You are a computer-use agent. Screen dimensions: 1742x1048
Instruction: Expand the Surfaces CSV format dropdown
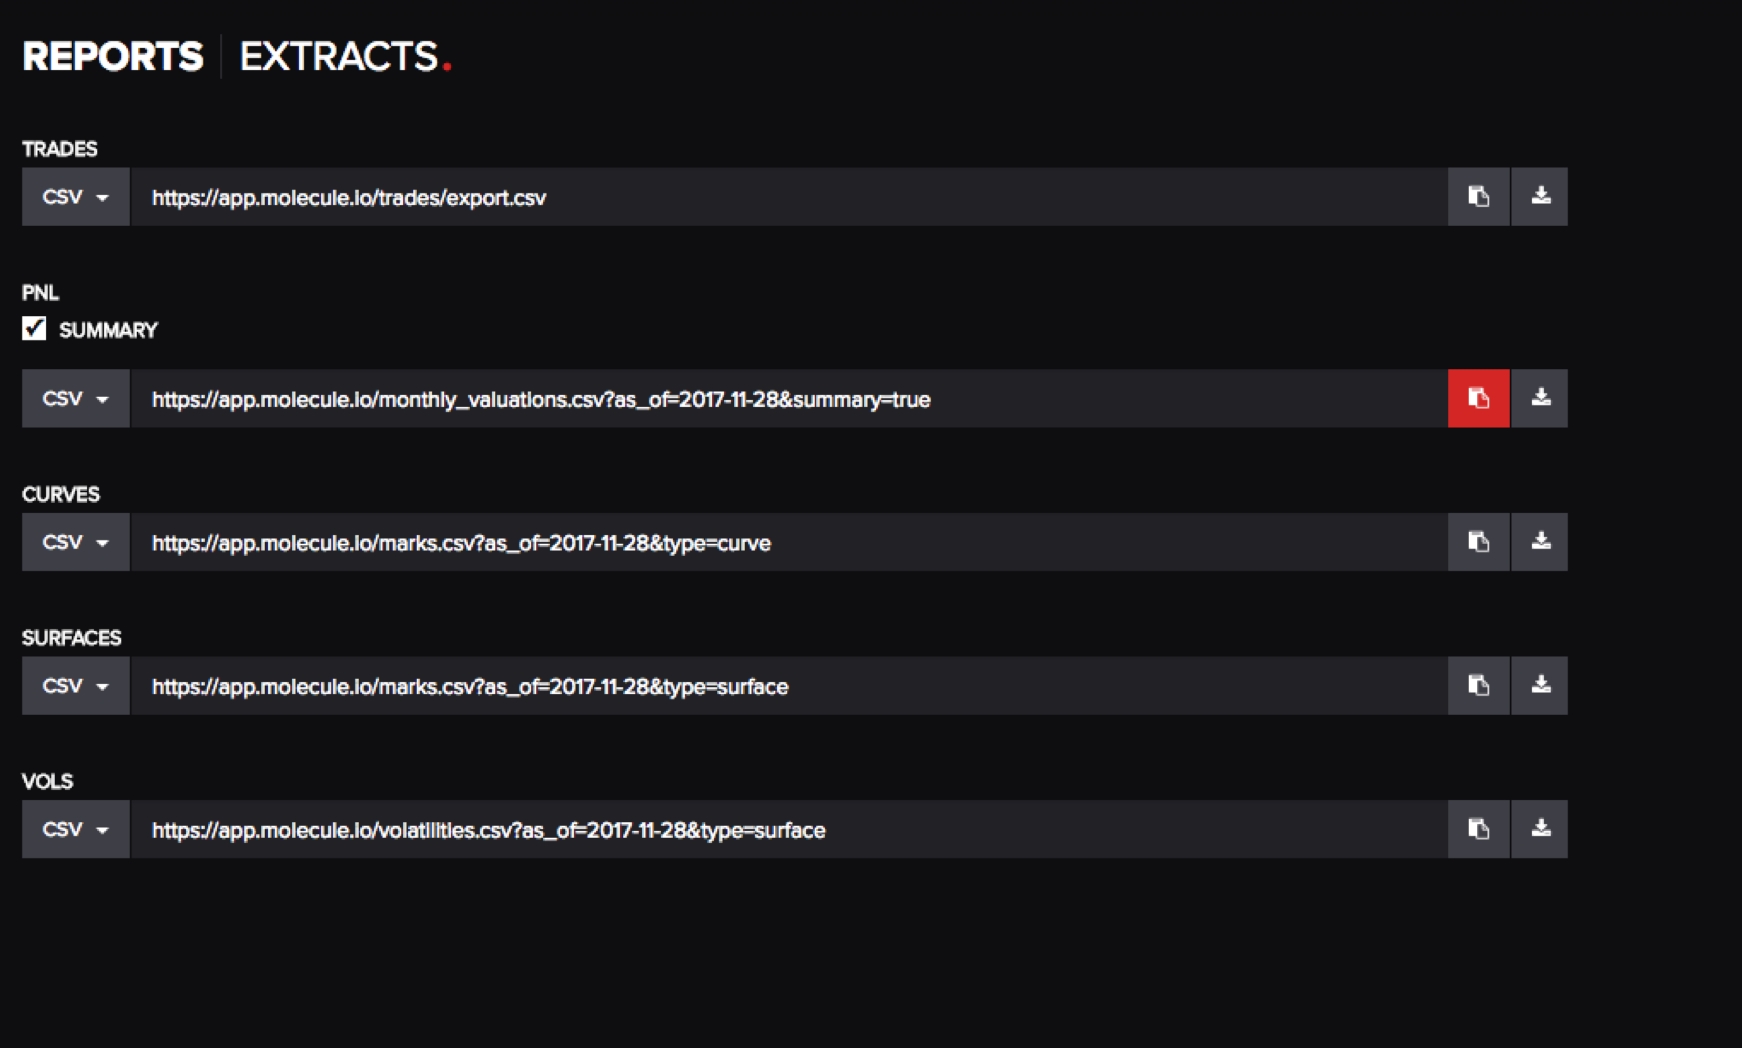[76, 686]
